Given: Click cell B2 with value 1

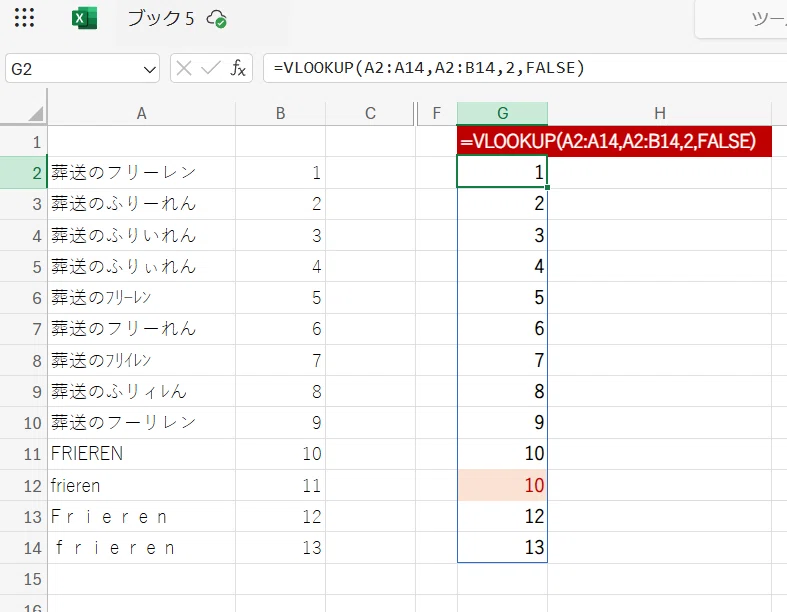Looking at the screenshot, I should (281, 173).
